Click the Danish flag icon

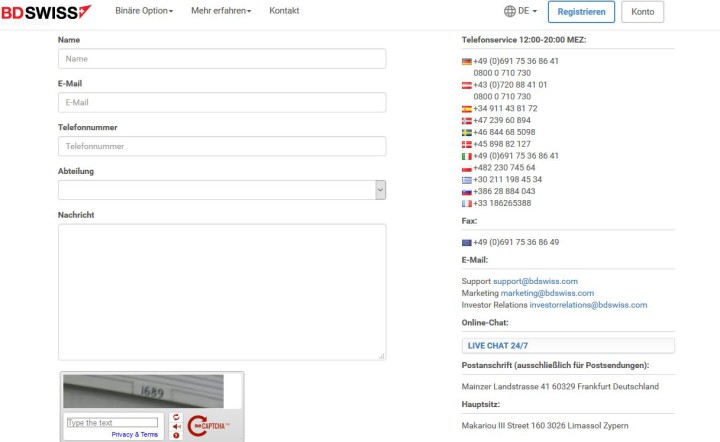click(467, 145)
